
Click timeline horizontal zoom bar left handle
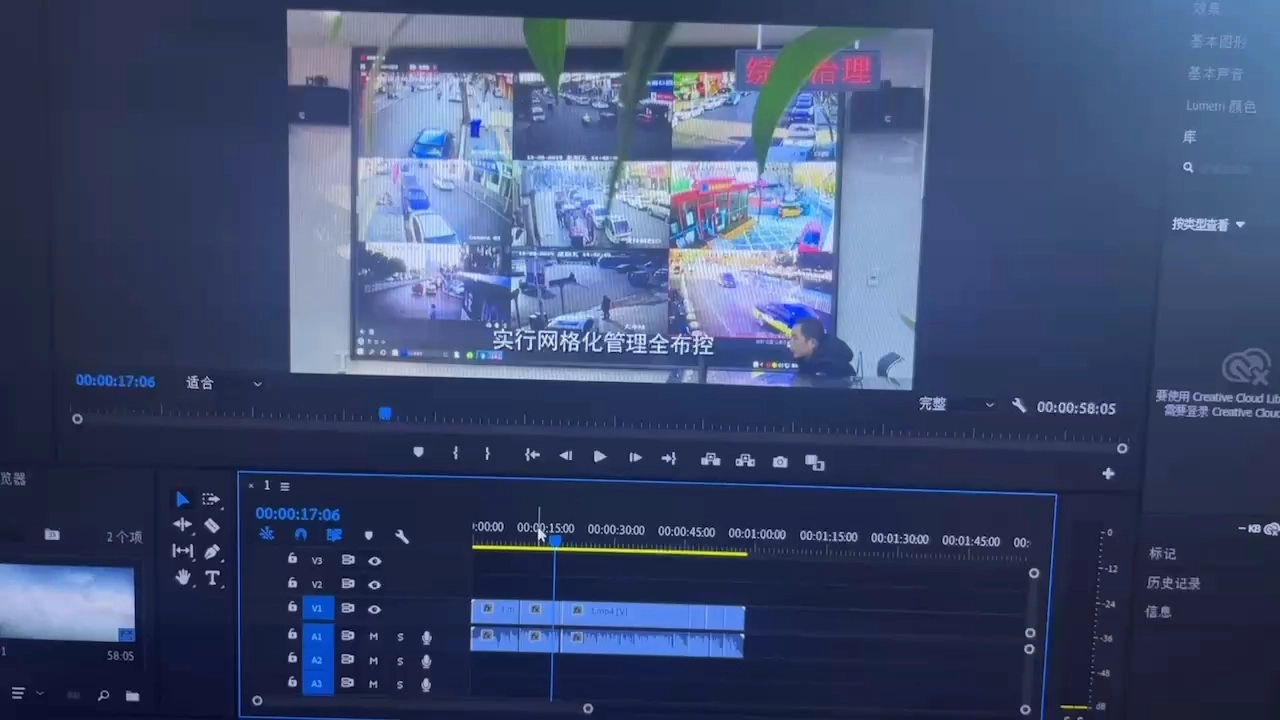point(257,701)
